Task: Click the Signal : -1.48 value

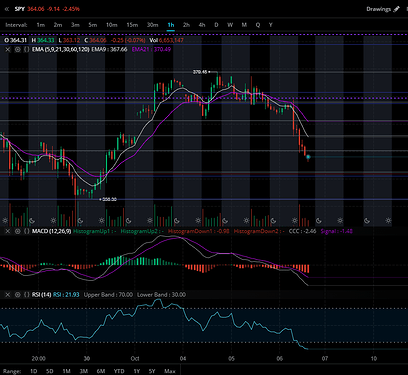Action: (337, 231)
